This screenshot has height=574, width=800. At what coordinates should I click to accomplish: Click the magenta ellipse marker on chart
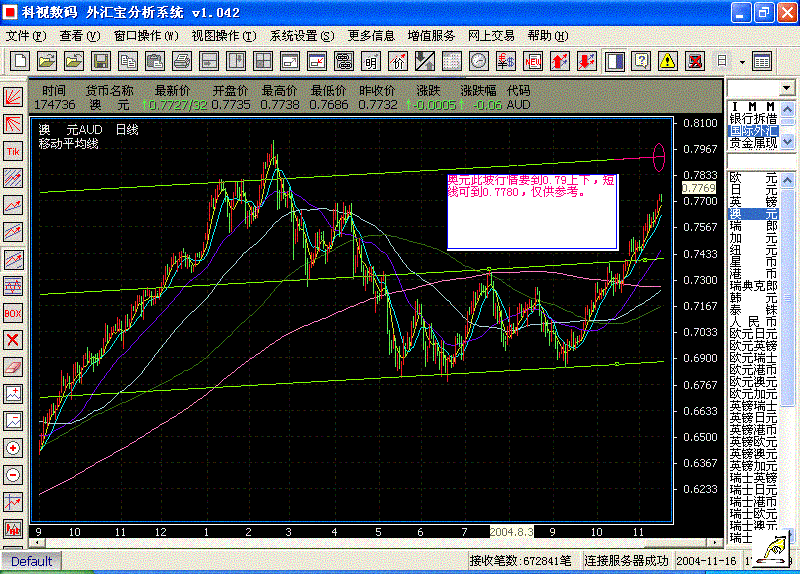point(659,157)
